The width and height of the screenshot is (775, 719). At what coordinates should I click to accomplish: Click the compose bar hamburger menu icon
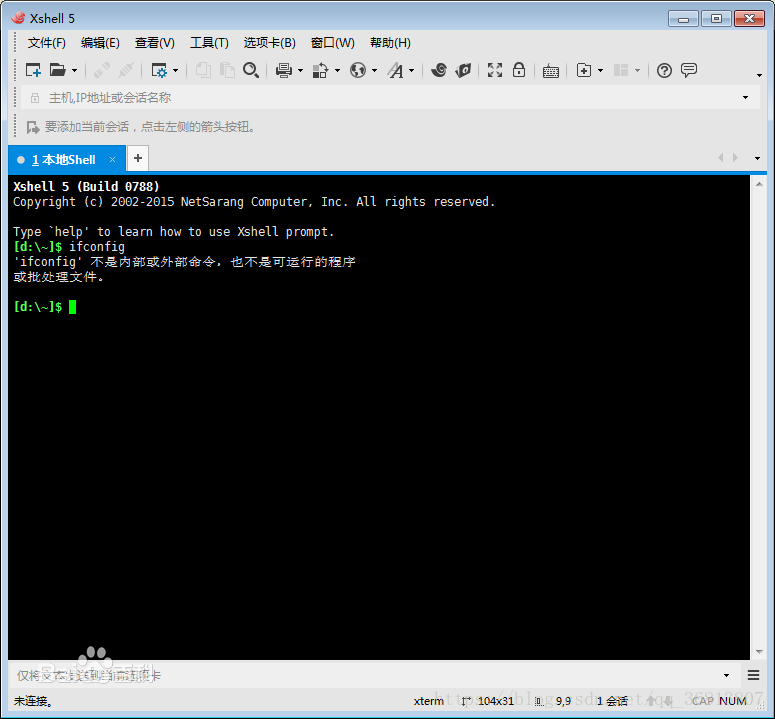click(x=753, y=676)
